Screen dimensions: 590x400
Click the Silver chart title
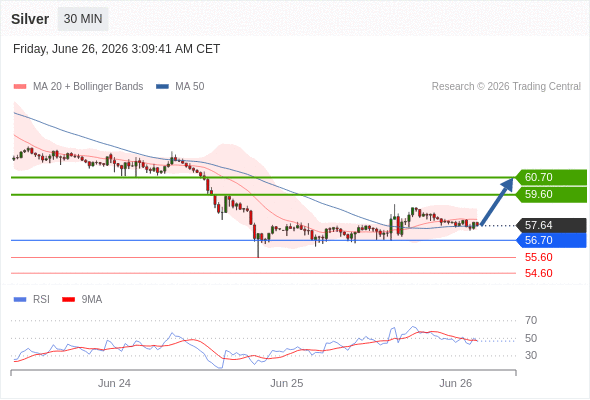coord(30,19)
